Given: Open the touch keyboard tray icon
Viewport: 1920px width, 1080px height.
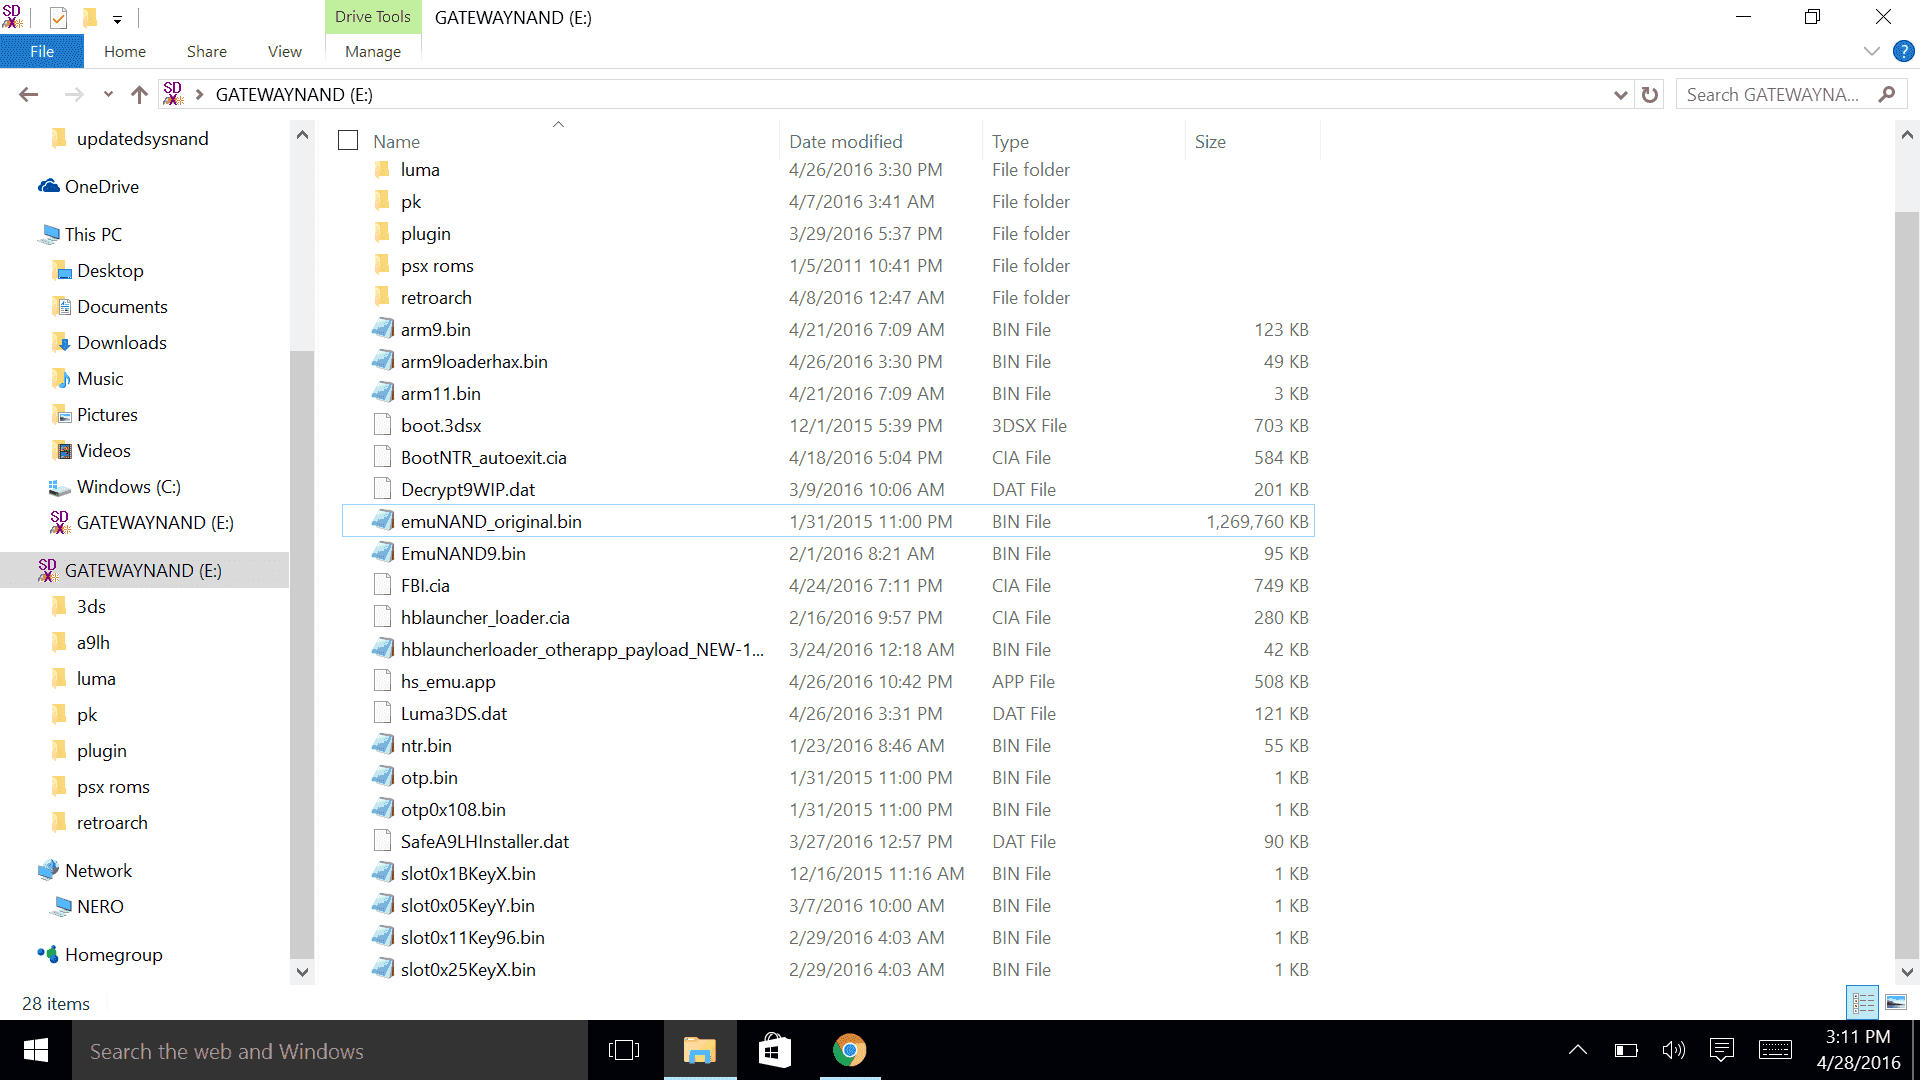Looking at the screenshot, I should [x=1775, y=1050].
